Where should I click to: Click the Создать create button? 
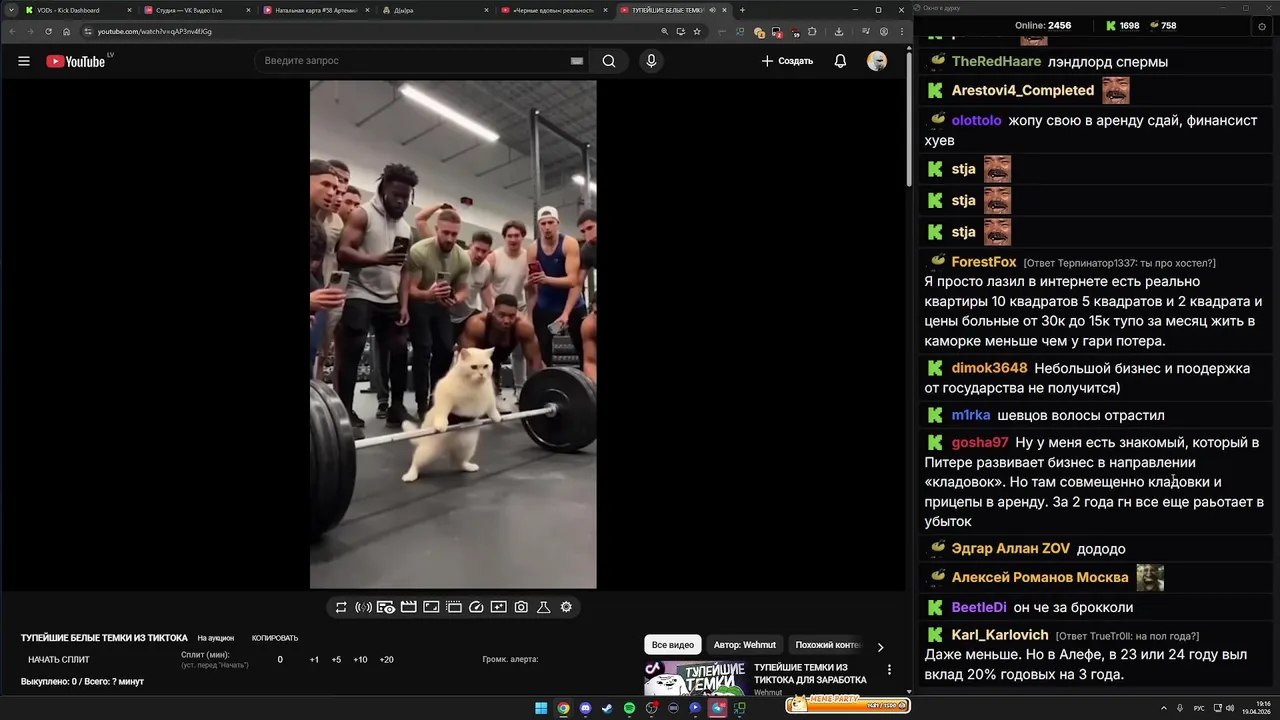[x=787, y=61]
